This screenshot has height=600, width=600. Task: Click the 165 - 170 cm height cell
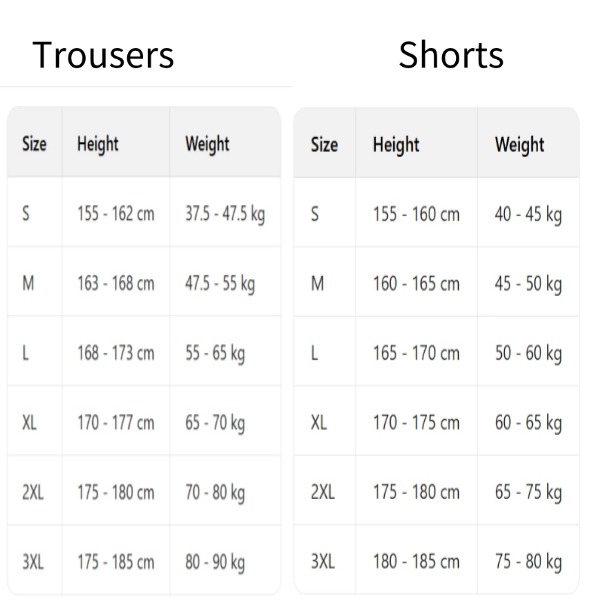coord(416,353)
